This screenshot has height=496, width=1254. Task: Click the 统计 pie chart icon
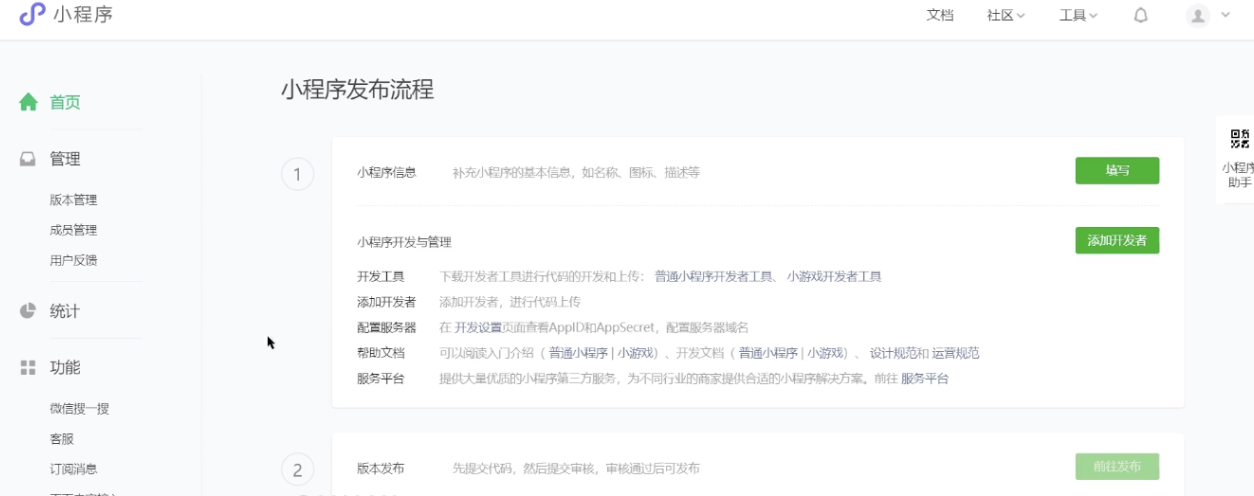(28, 311)
